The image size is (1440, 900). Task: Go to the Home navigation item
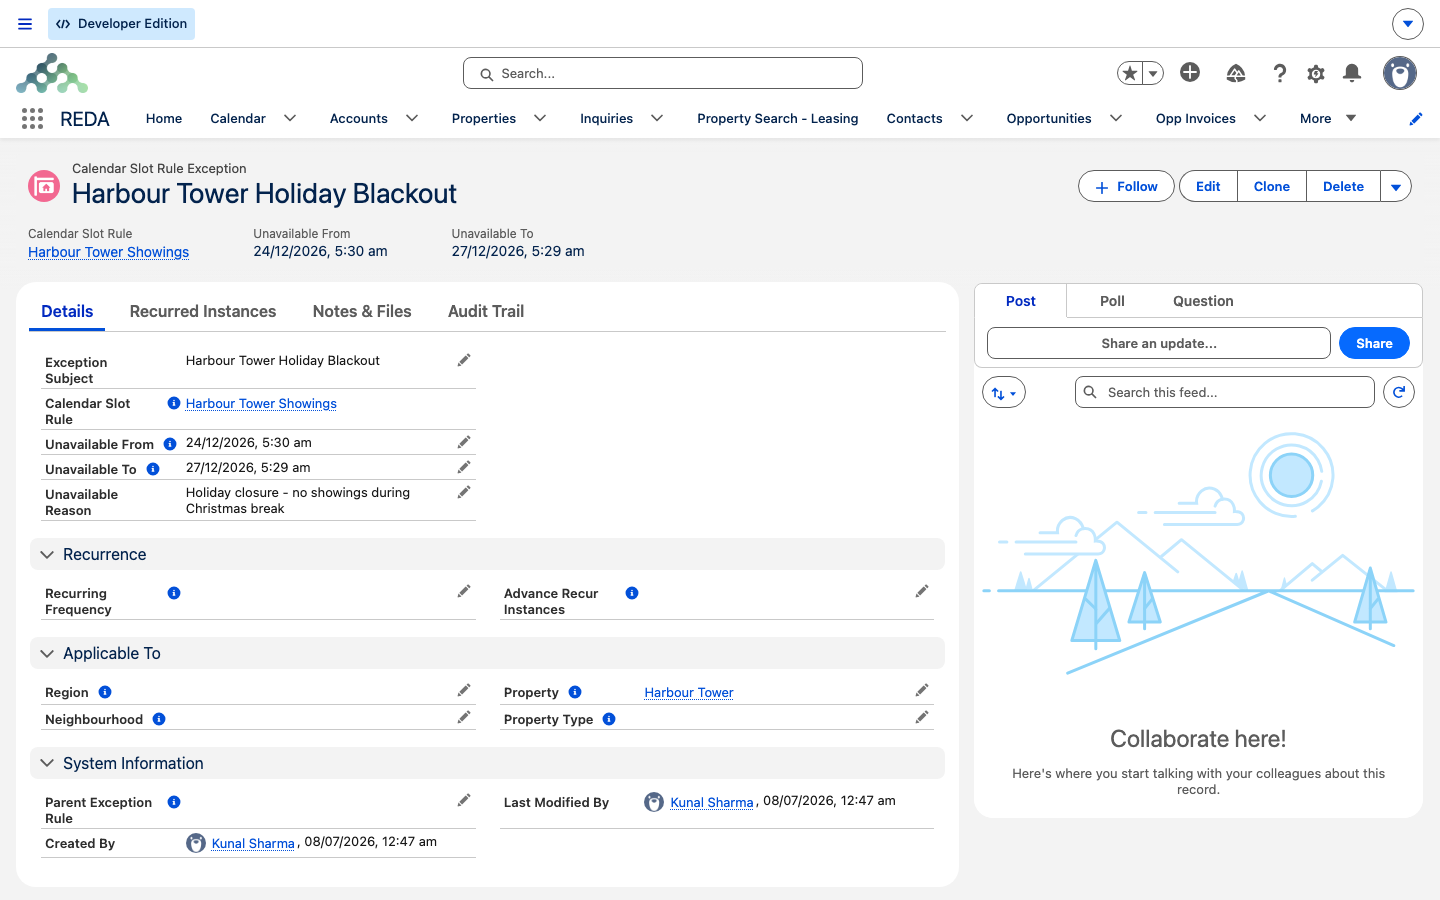pos(164,119)
